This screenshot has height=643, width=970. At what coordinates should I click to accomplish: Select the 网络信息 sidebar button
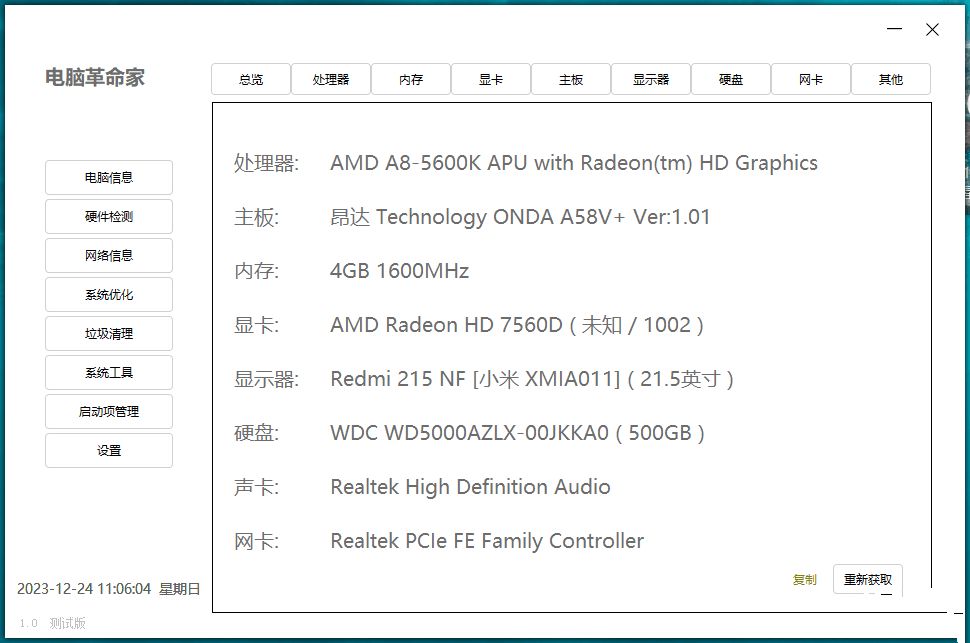[109, 255]
